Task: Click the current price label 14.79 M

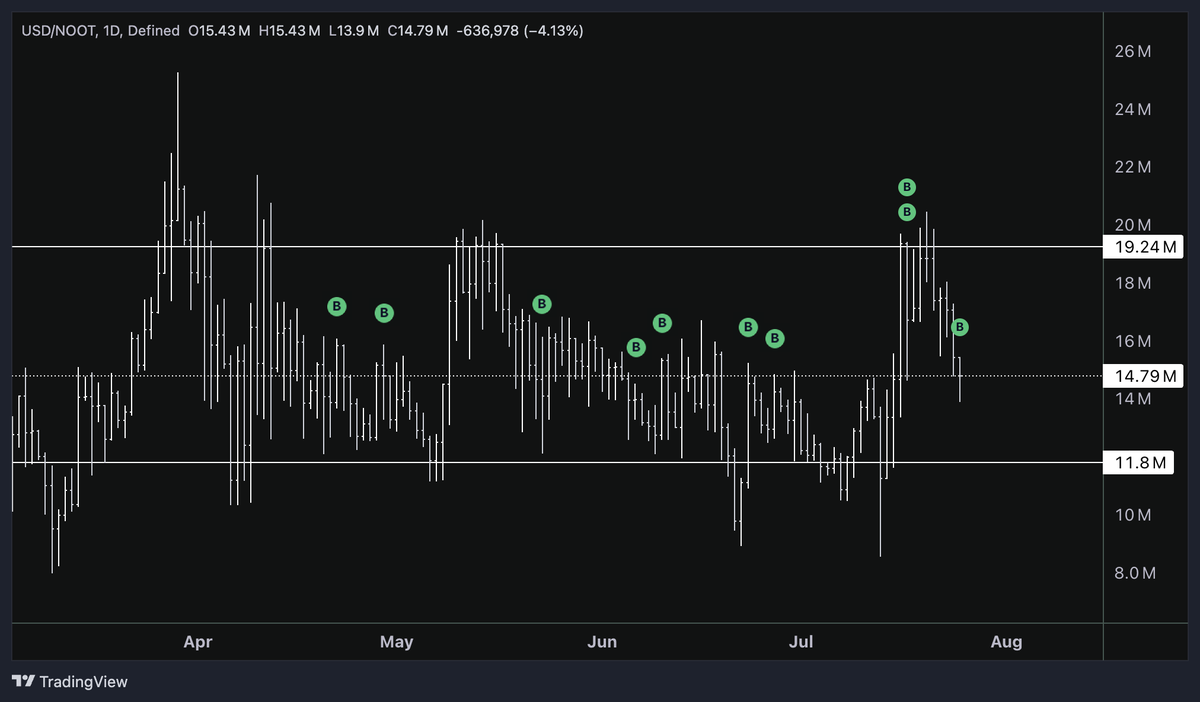Action: click(x=1142, y=377)
